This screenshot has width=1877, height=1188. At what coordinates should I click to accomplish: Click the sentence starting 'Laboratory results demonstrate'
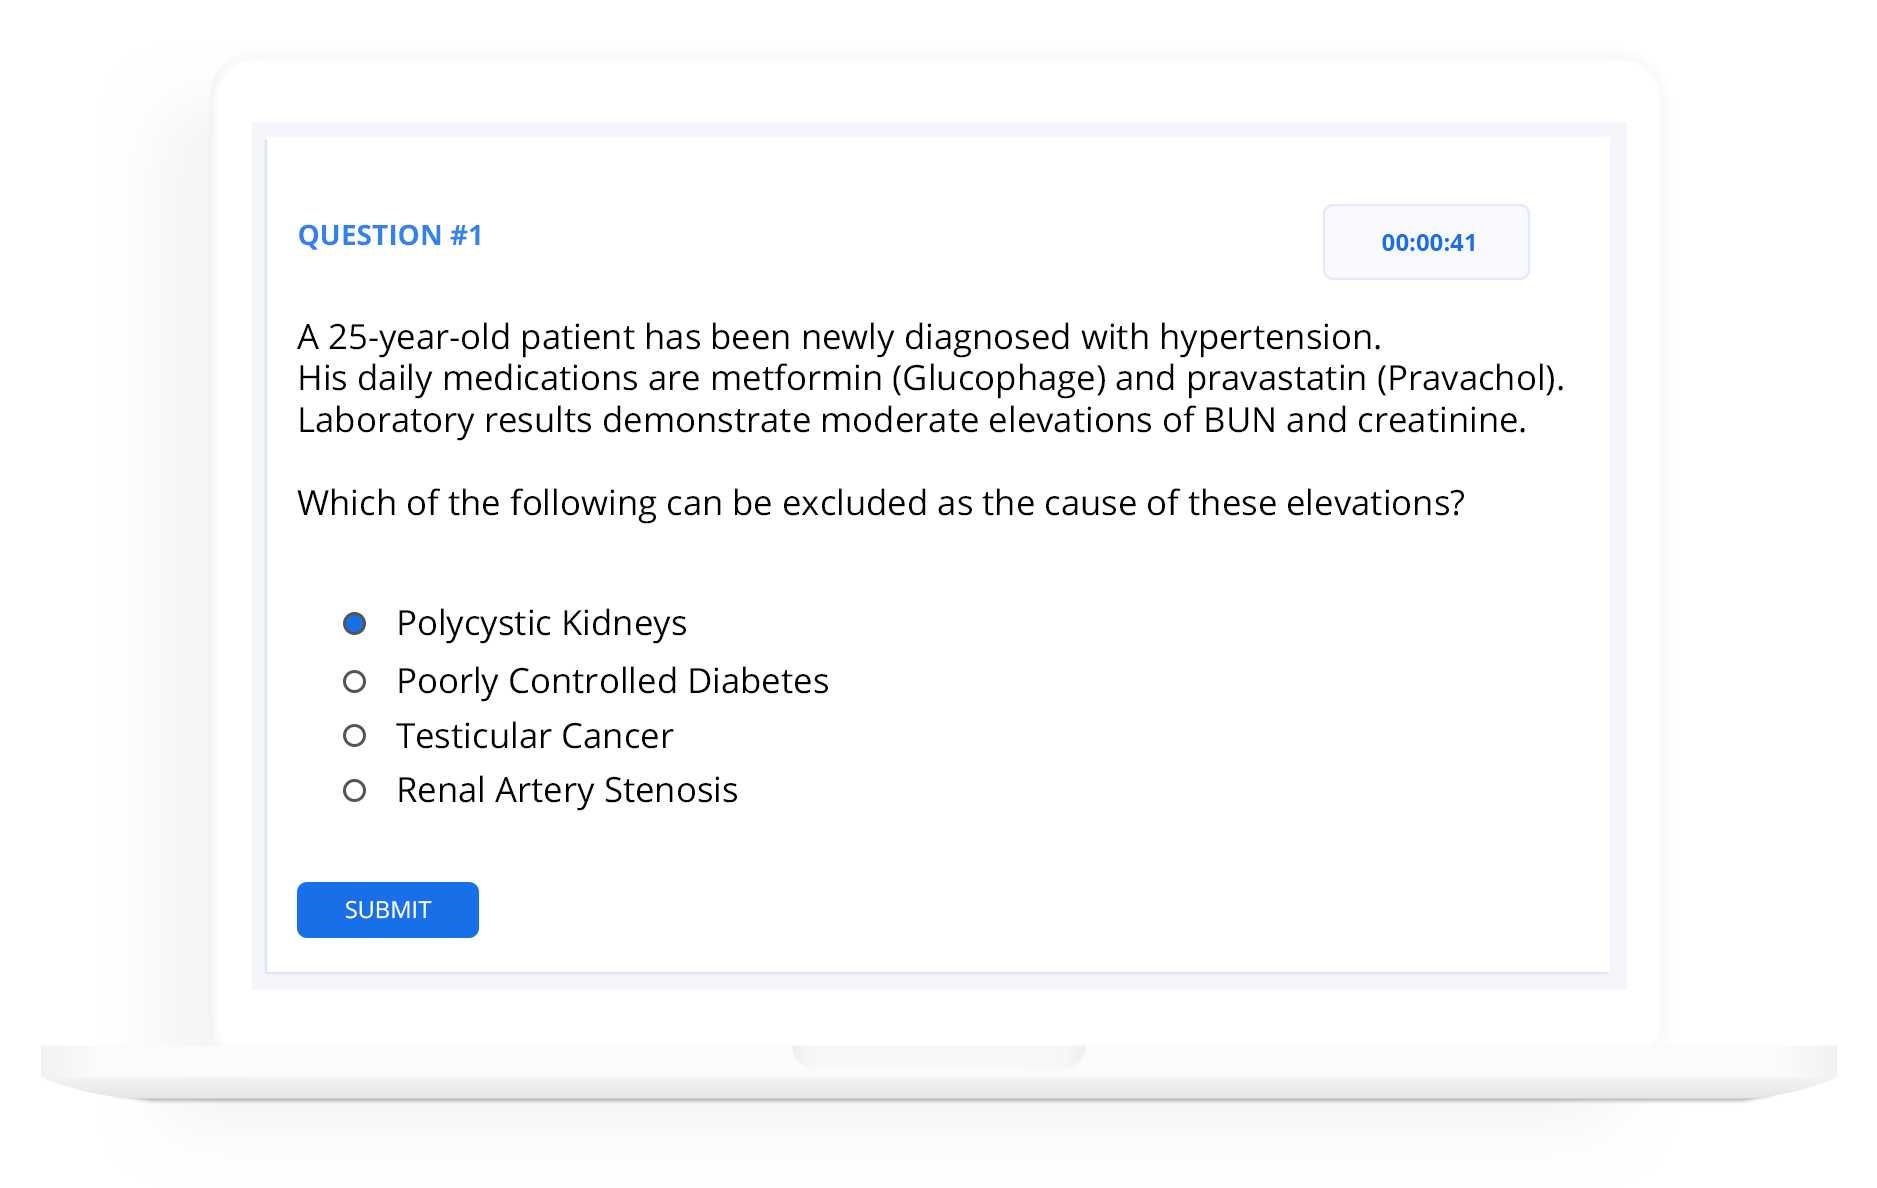[912, 420]
